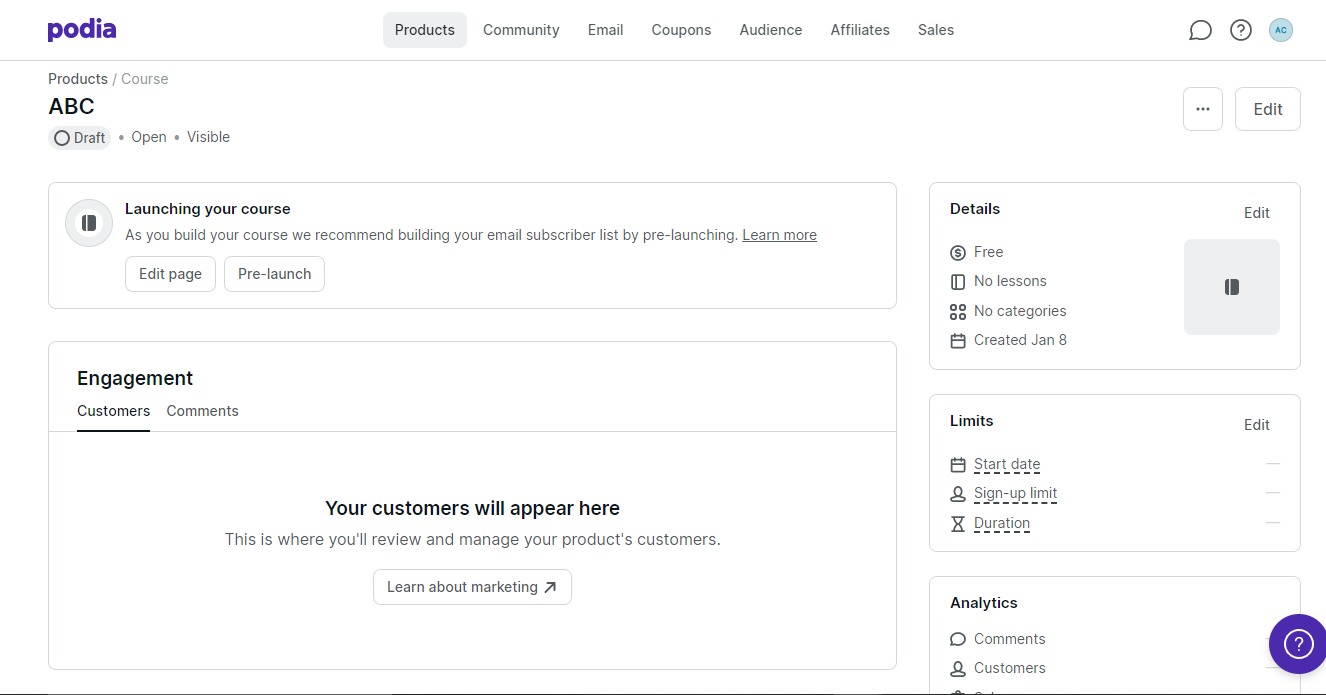Screen dimensions: 1326x695
Task: Go to the Coupons section
Action: pos(681,30)
